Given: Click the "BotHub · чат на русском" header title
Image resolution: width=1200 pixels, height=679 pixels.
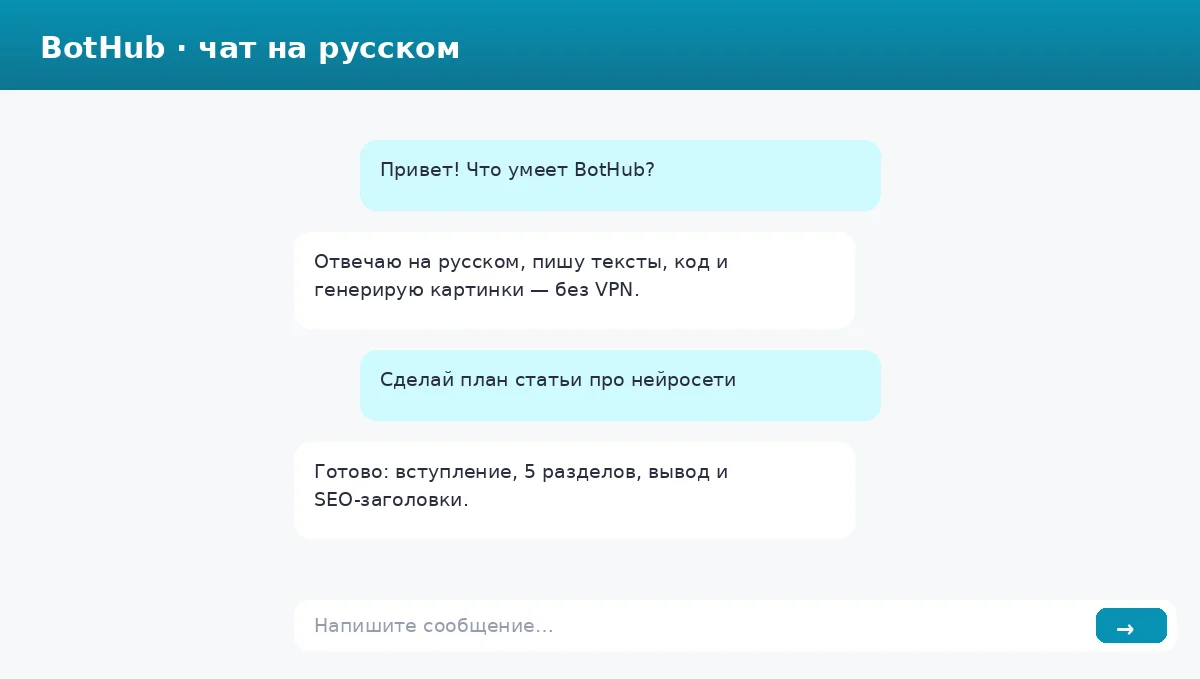Looking at the screenshot, I should click(x=250, y=48).
